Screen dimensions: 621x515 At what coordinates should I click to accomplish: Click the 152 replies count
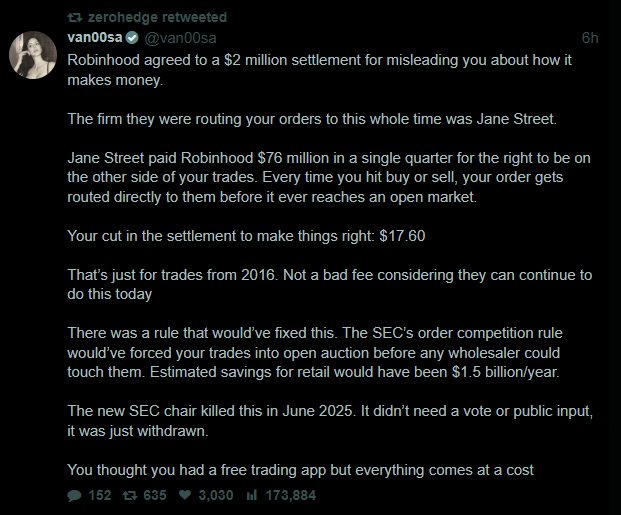point(99,495)
